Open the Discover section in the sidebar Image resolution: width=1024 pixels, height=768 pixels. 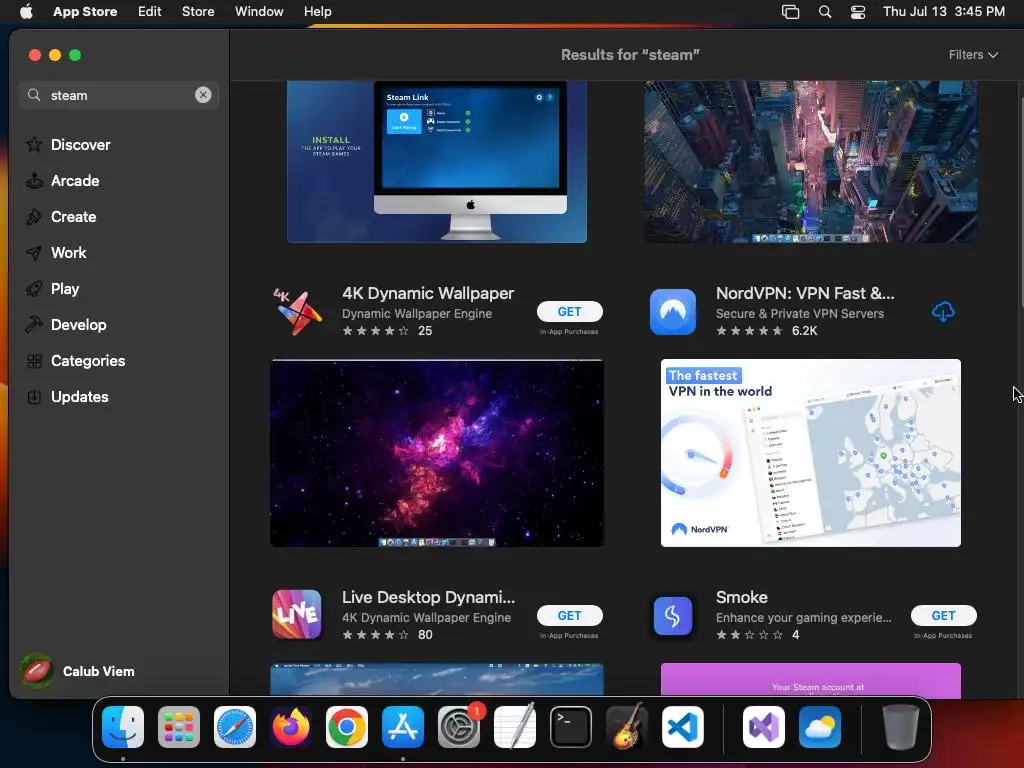(x=68, y=145)
